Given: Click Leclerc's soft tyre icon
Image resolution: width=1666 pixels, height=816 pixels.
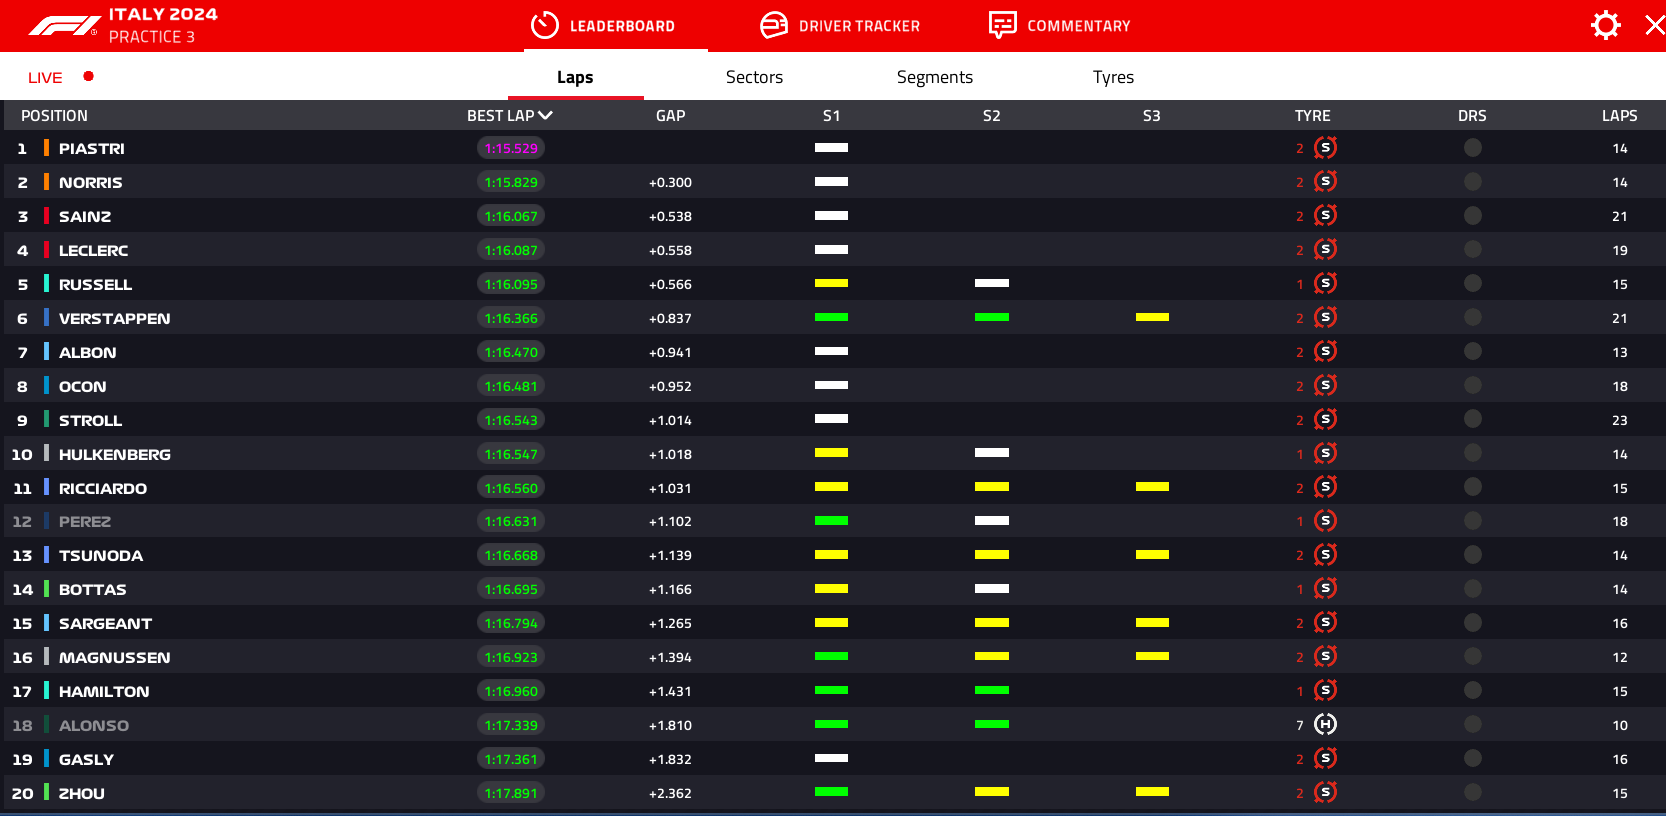Looking at the screenshot, I should pyautogui.click(x=1325, y=250).
